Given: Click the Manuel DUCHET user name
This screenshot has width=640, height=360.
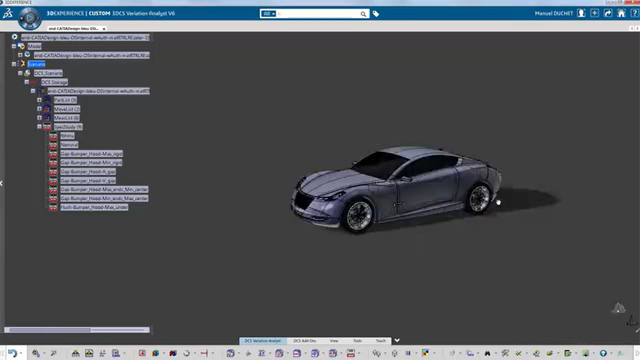Looking at the screenshot, I should tap(554, 13).
